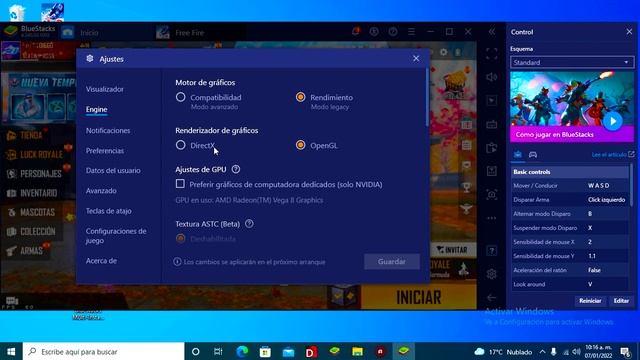Select keyboard controls icon in Control panel

tap(518, 154)
